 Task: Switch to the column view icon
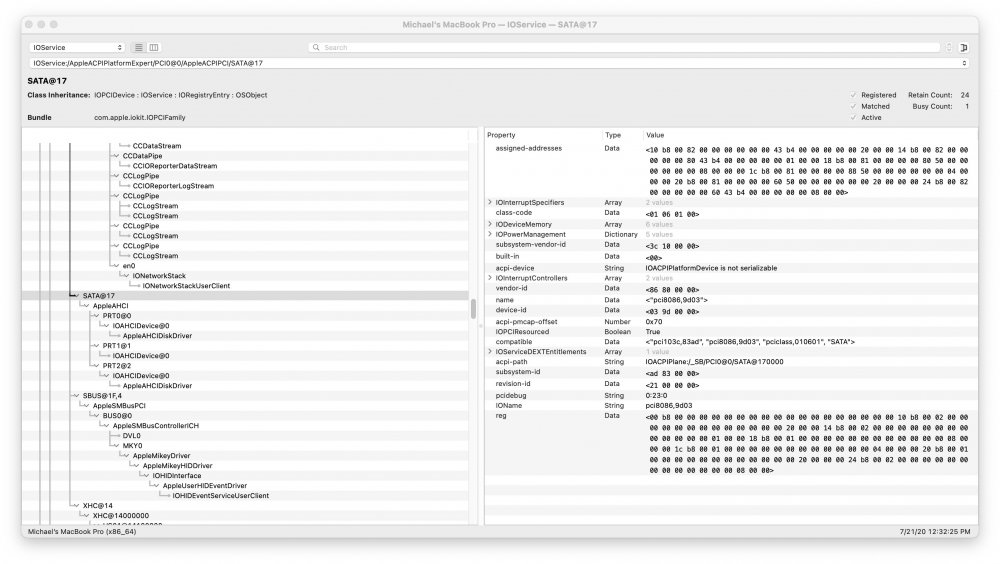coord(154,47)
